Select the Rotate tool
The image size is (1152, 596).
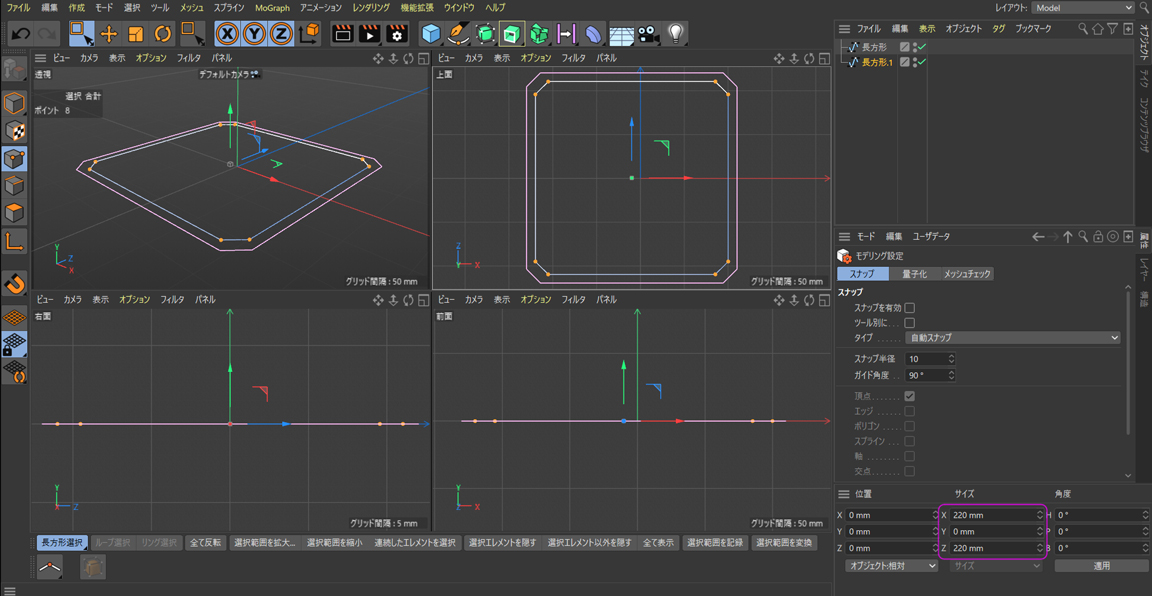[162, 33]
